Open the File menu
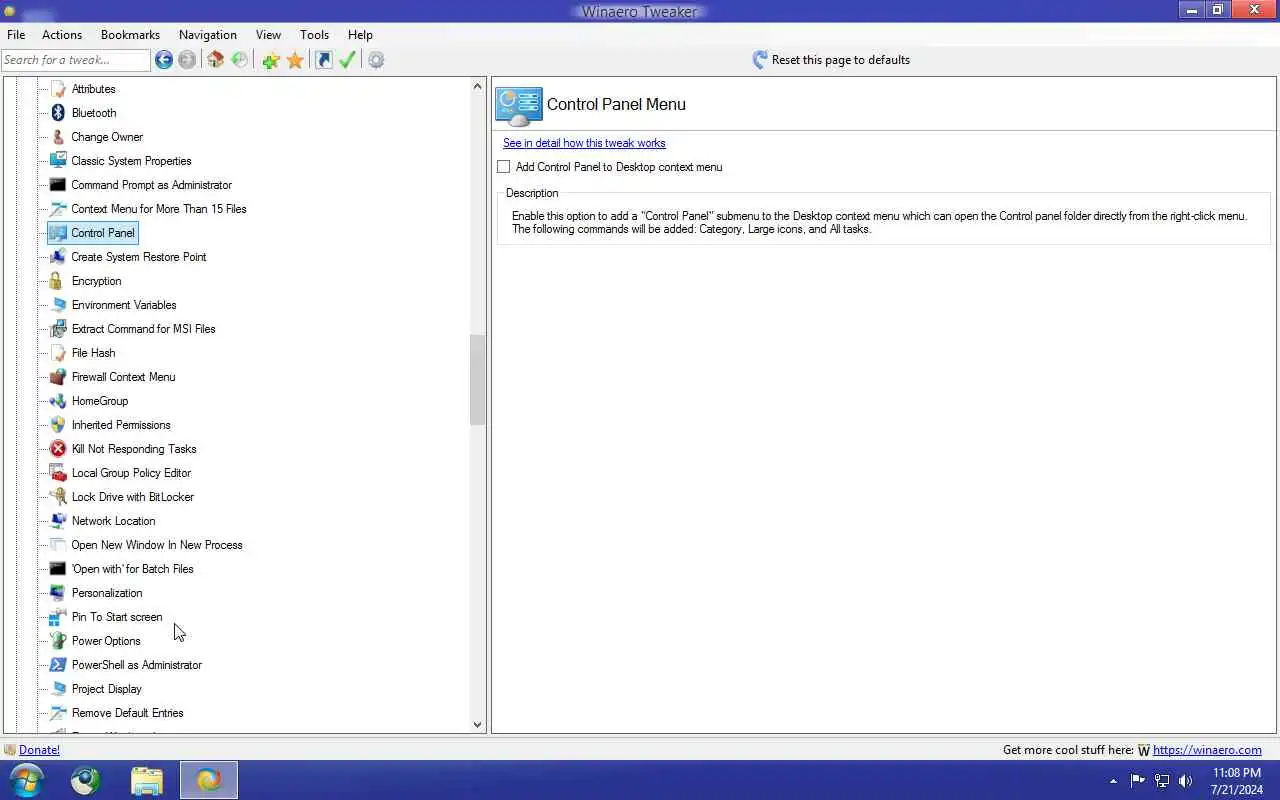The image size is (1280, 800). click(16, 34)
